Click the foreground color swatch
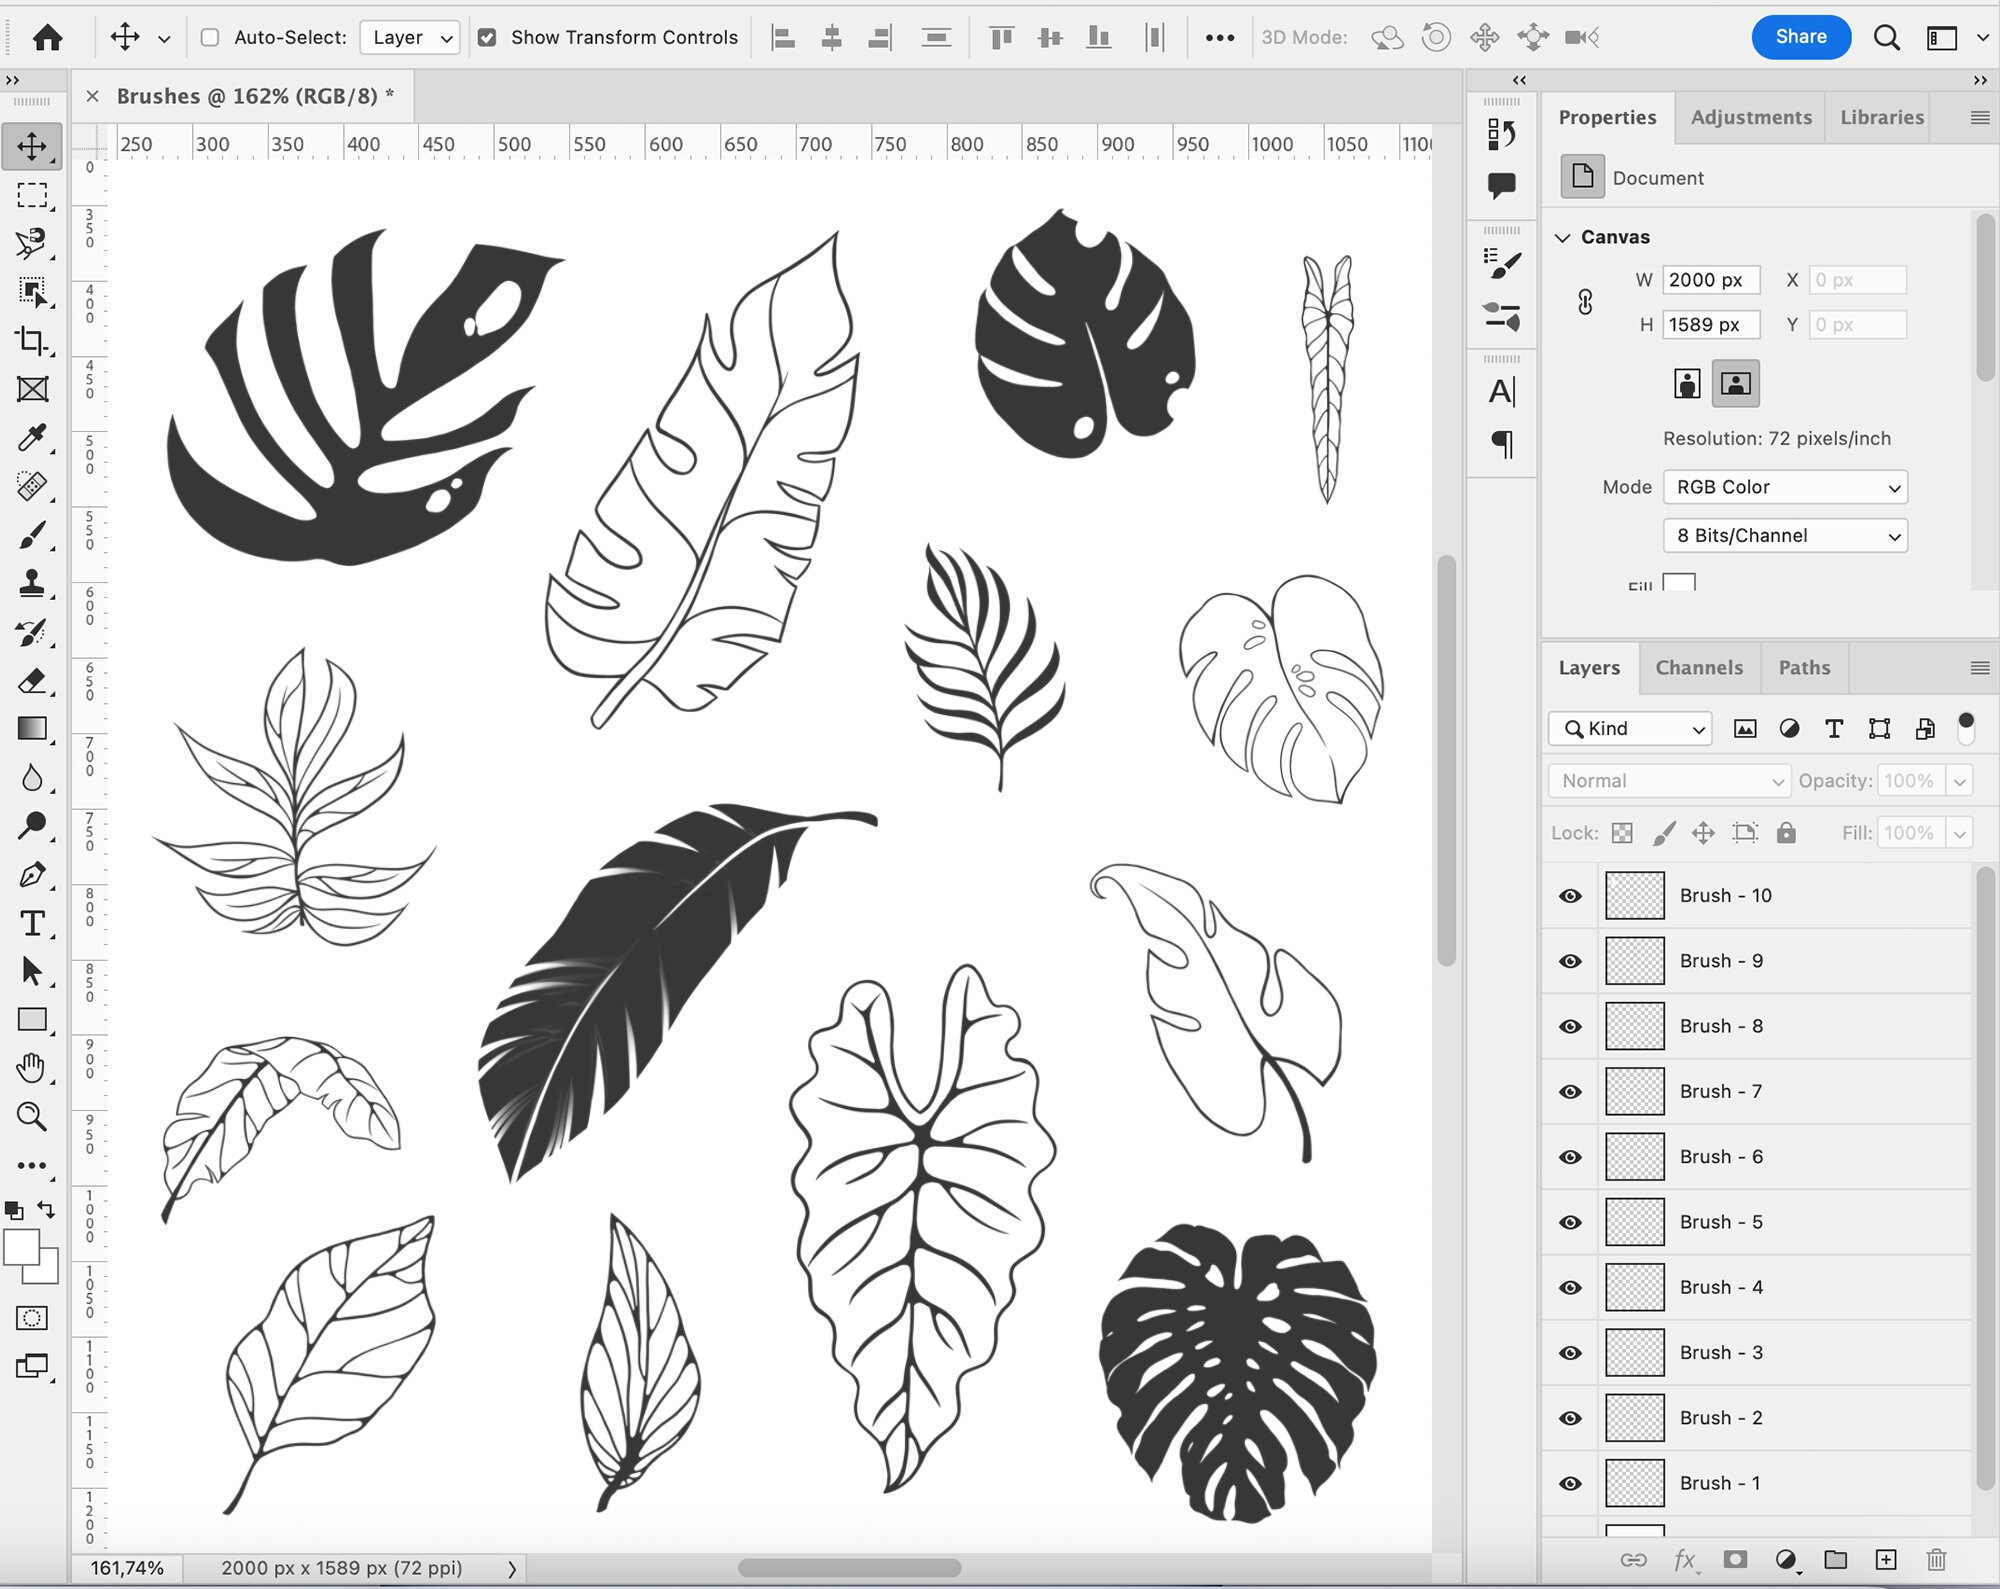Screen dimensions: 2000x1589 [20, 1245]
